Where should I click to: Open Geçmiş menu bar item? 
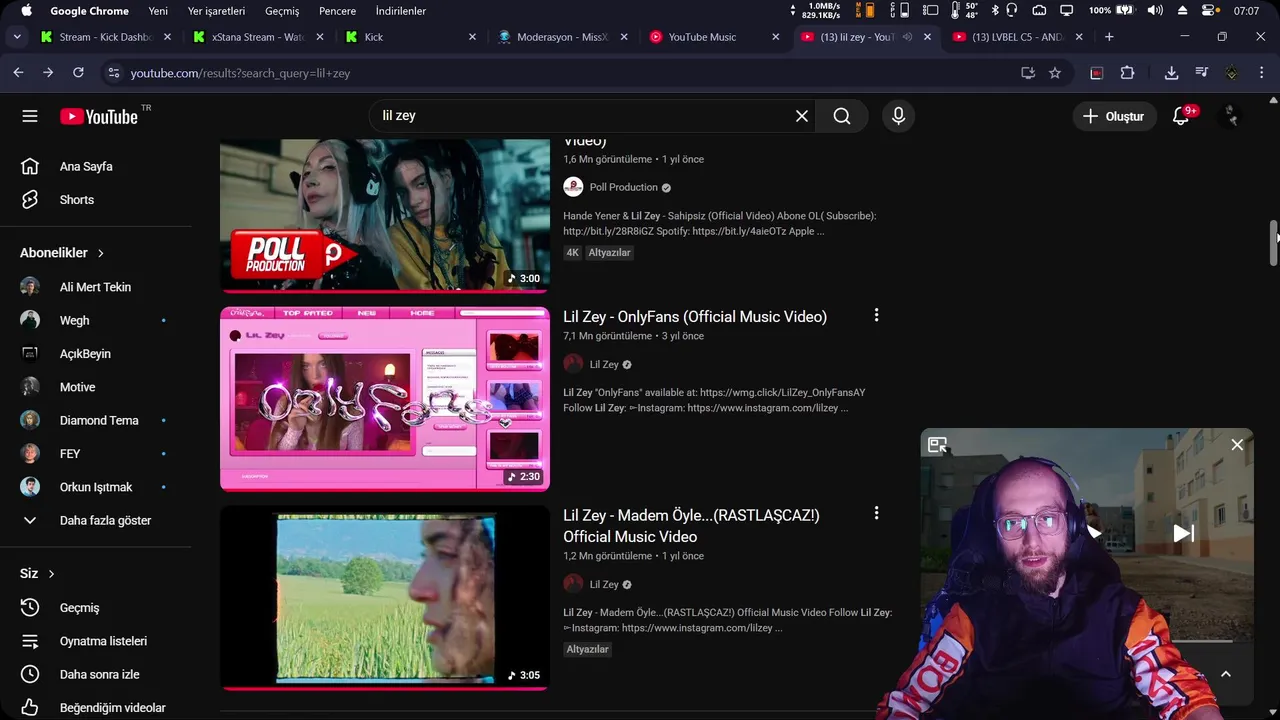282,11
